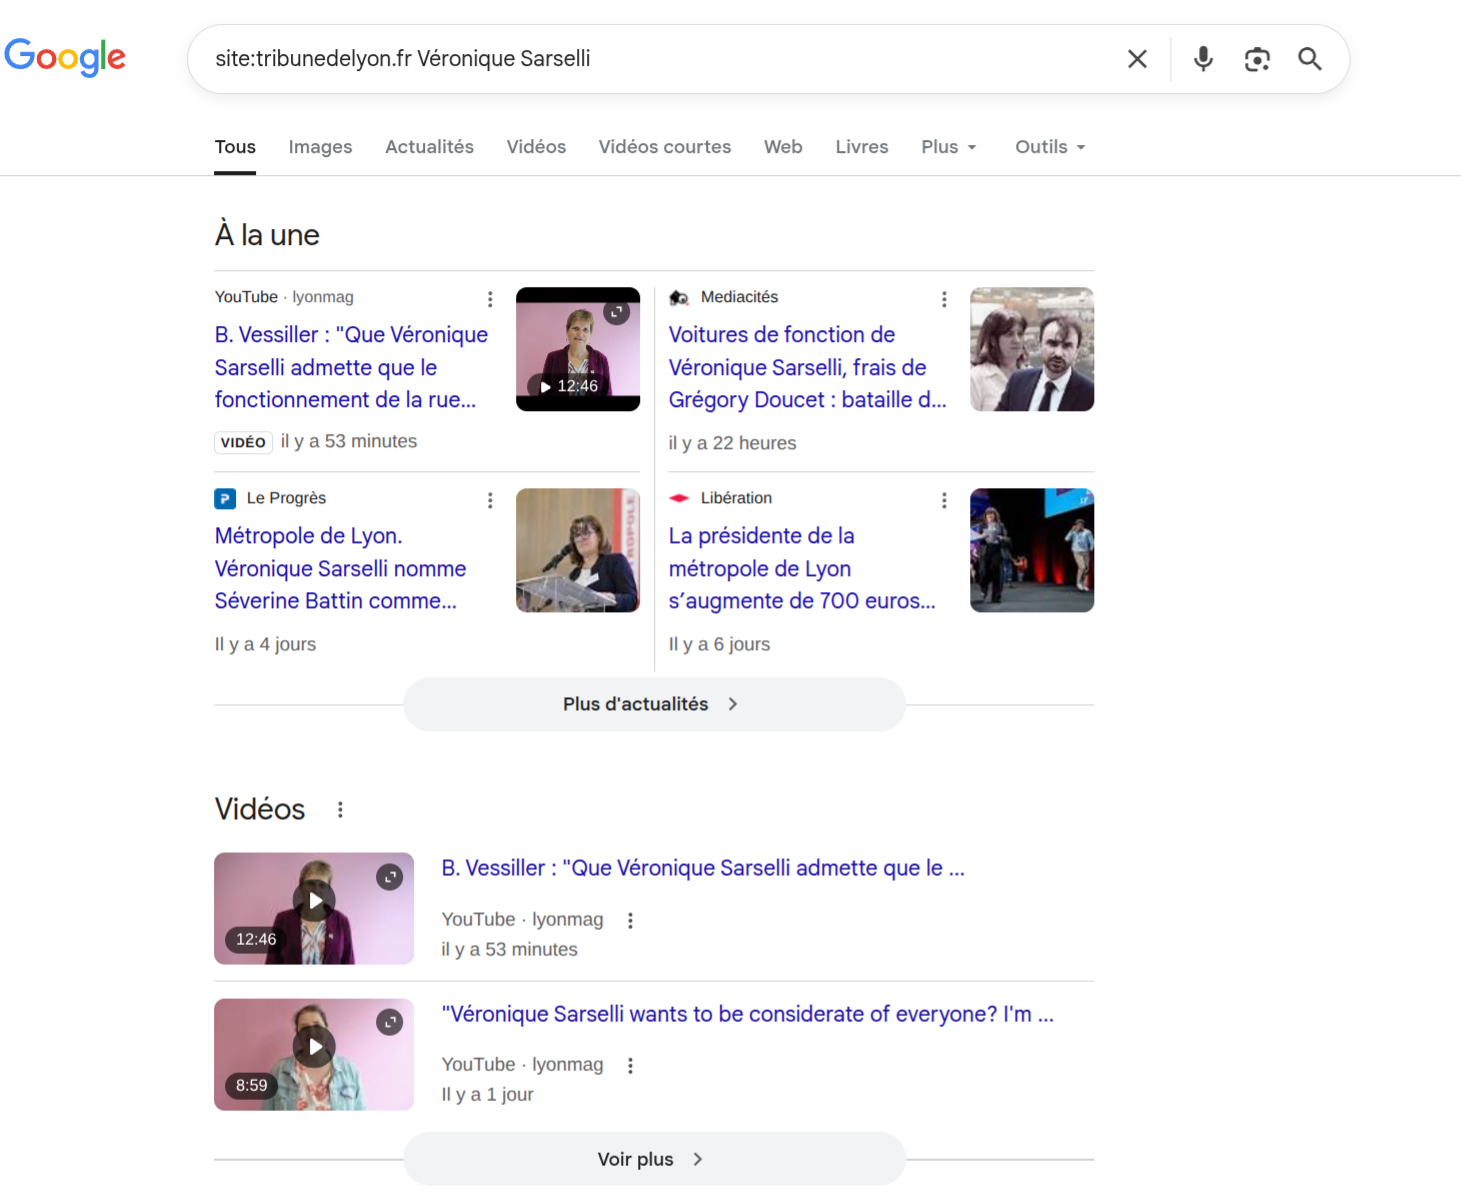The height and width of the screenshot is (1199, 1461).
Task: Click the Le Progrès source icon
Action: point(225,498)
